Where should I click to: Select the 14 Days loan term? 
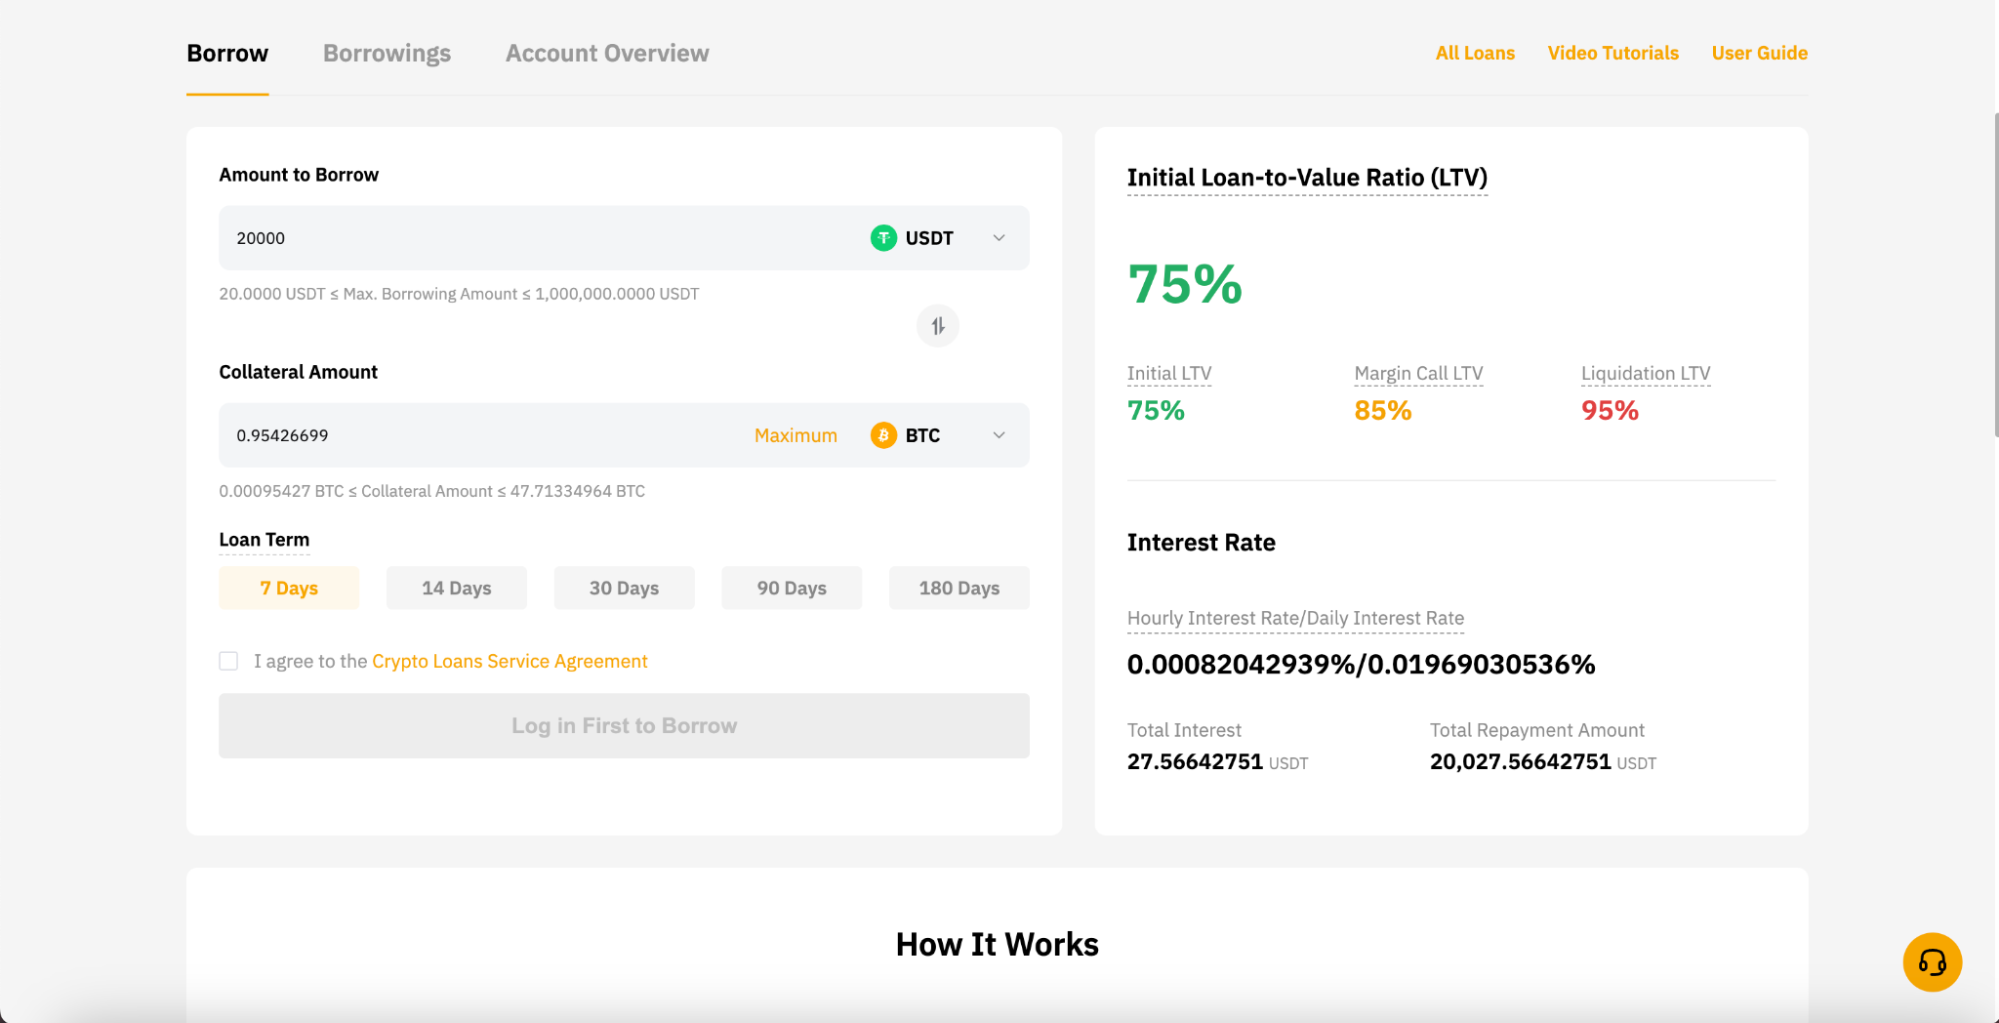click(456, 588)
